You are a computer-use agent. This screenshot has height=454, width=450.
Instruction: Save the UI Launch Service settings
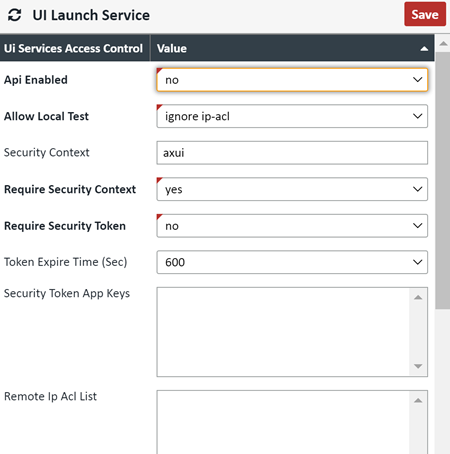(x=425, y=14)
